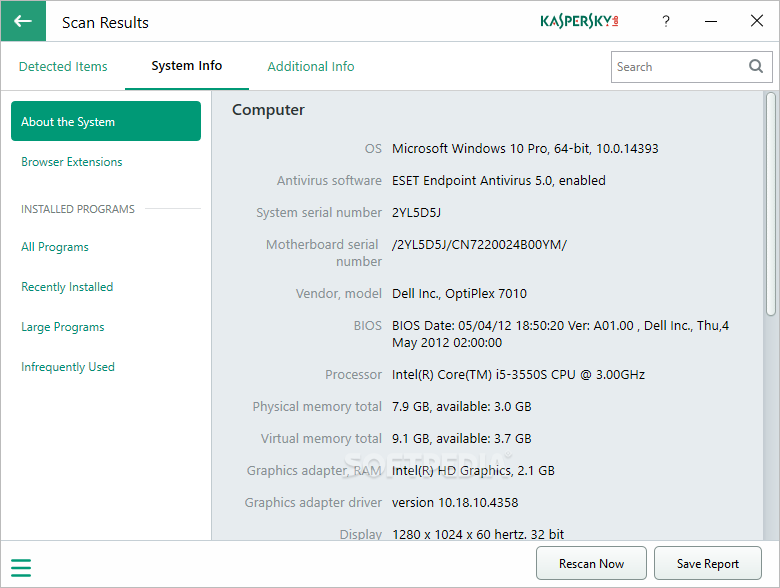The image size is (780, 588).
Task: Click the Intel Core i5-3550S processor value
Action: click(518, 375)
